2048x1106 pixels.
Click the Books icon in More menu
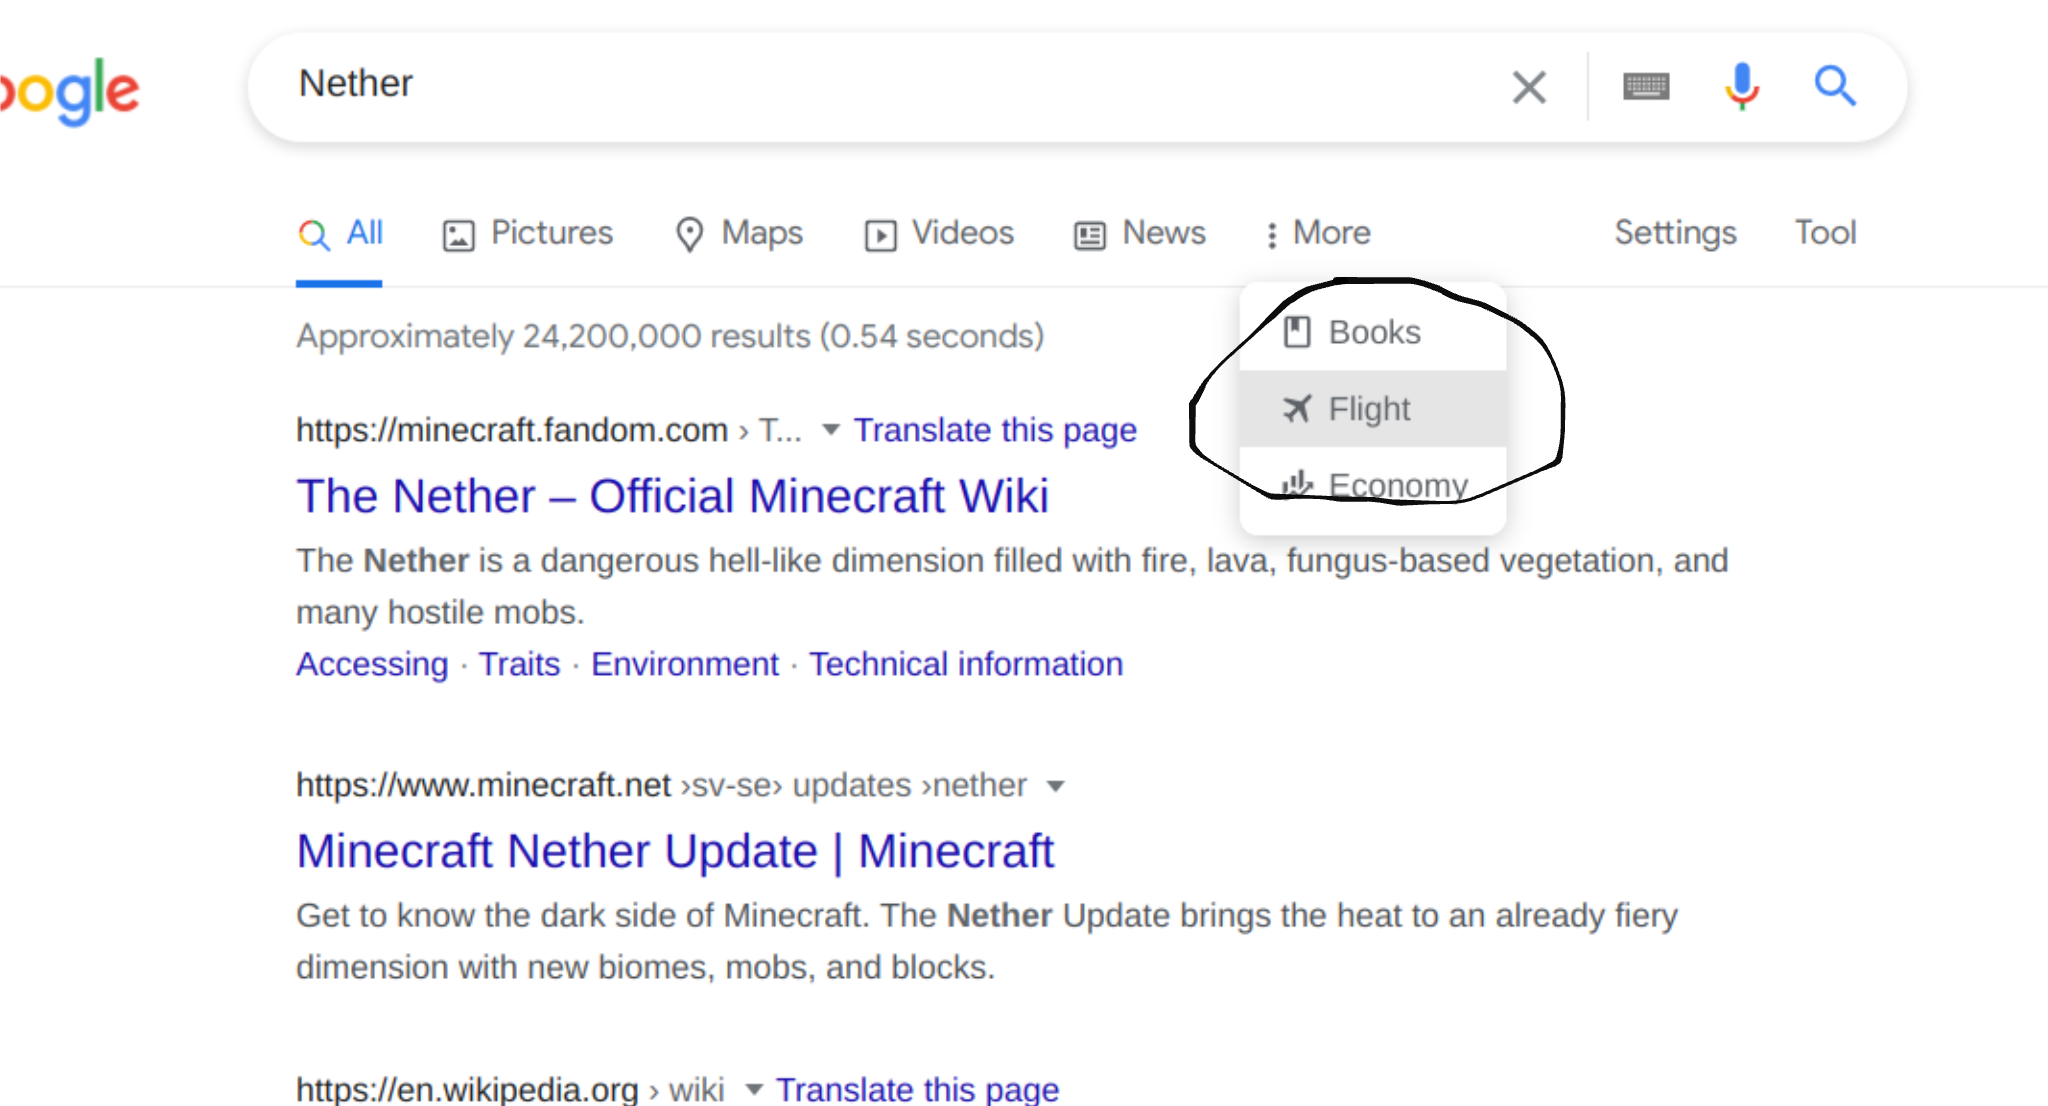point(1295,331)
